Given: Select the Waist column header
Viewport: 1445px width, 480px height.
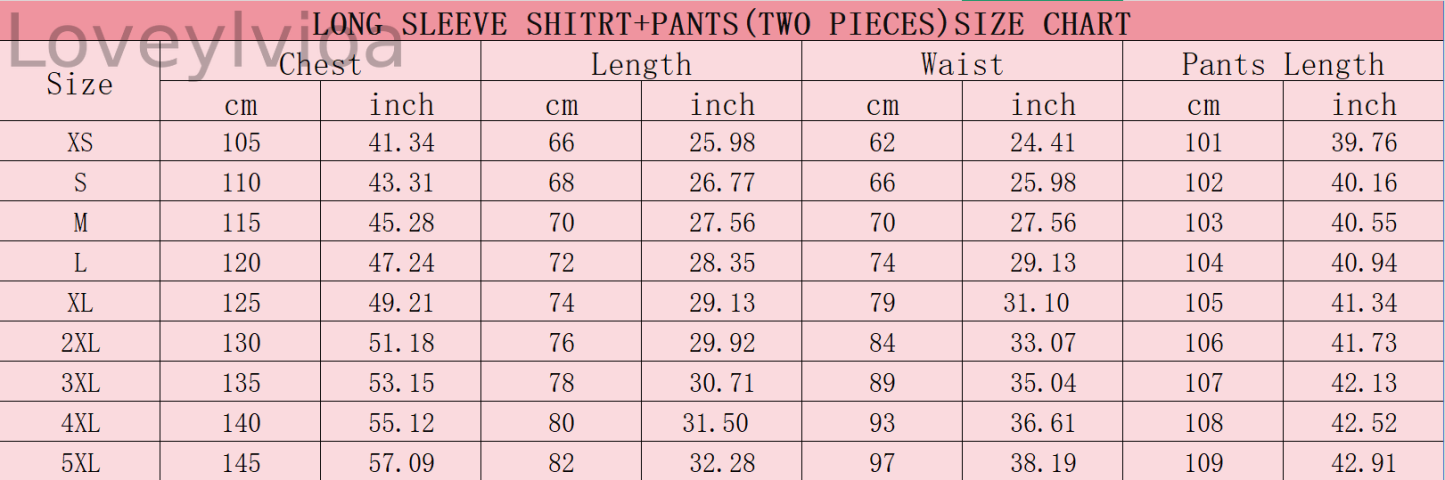Looking at the screenshot, I should coord(961,65).
